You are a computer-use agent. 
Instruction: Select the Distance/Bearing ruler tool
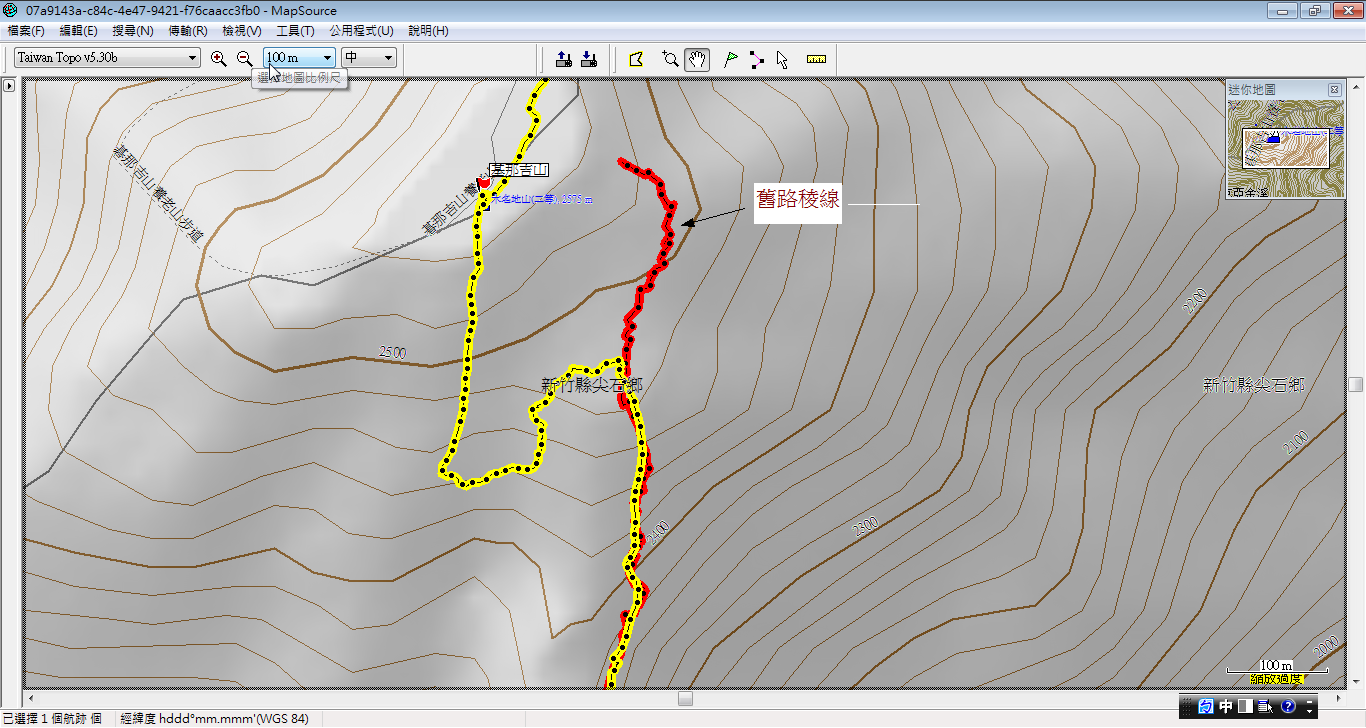pos(817,59)
